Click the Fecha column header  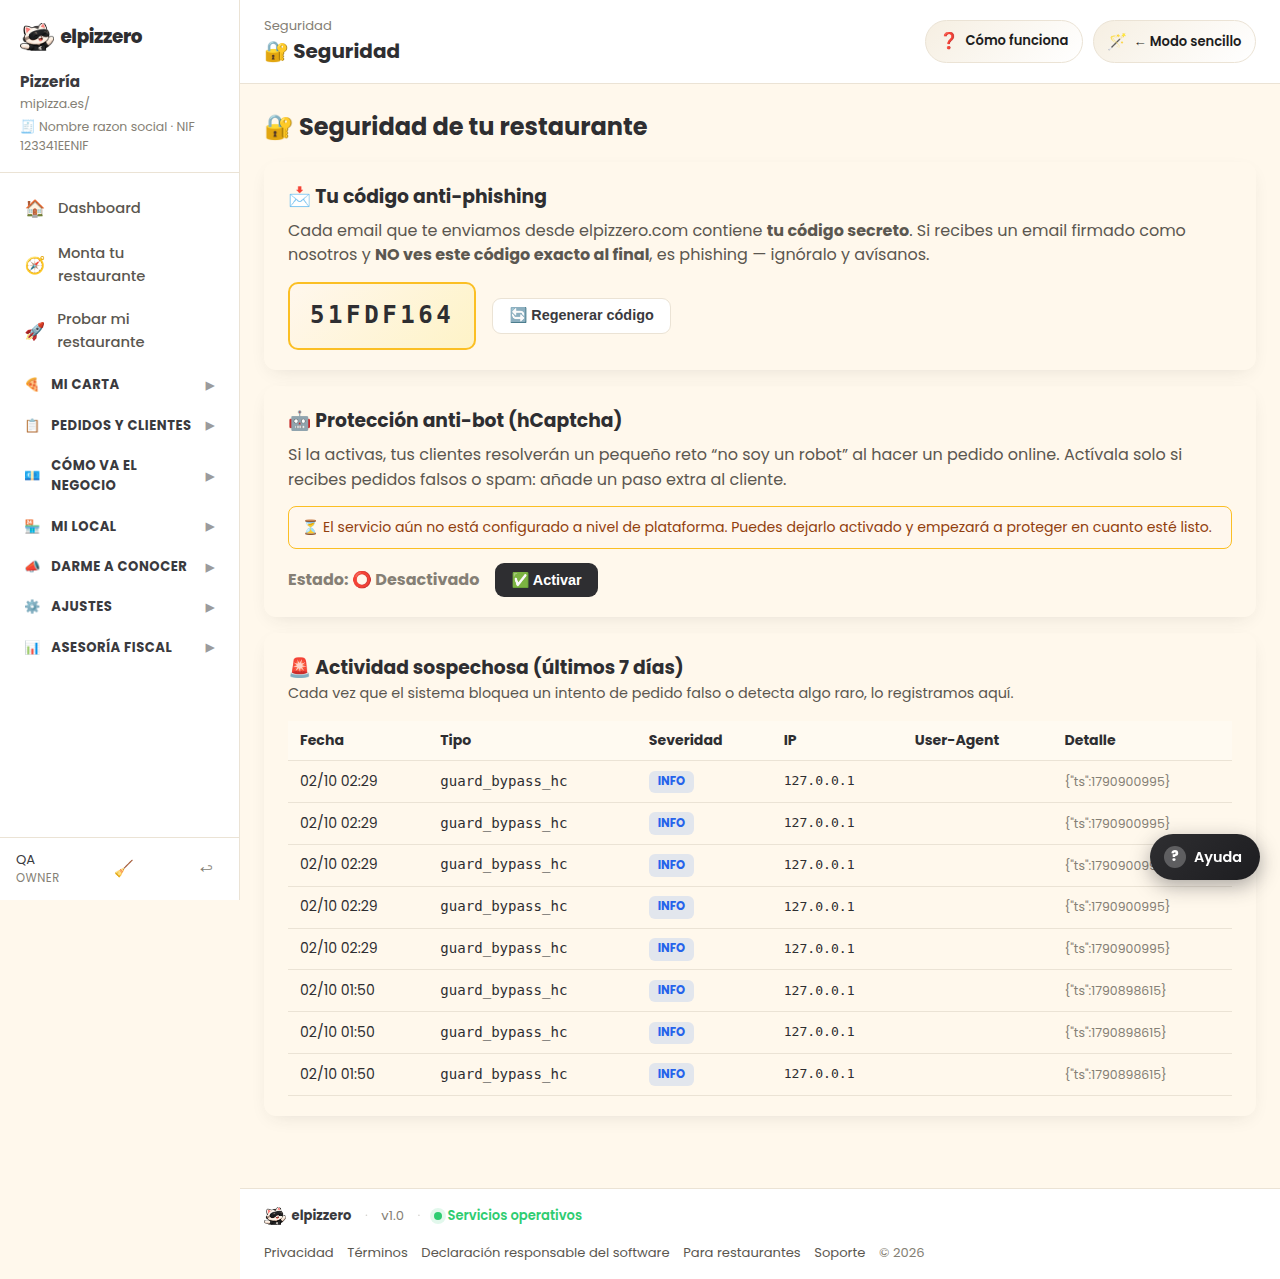[322, 740]
